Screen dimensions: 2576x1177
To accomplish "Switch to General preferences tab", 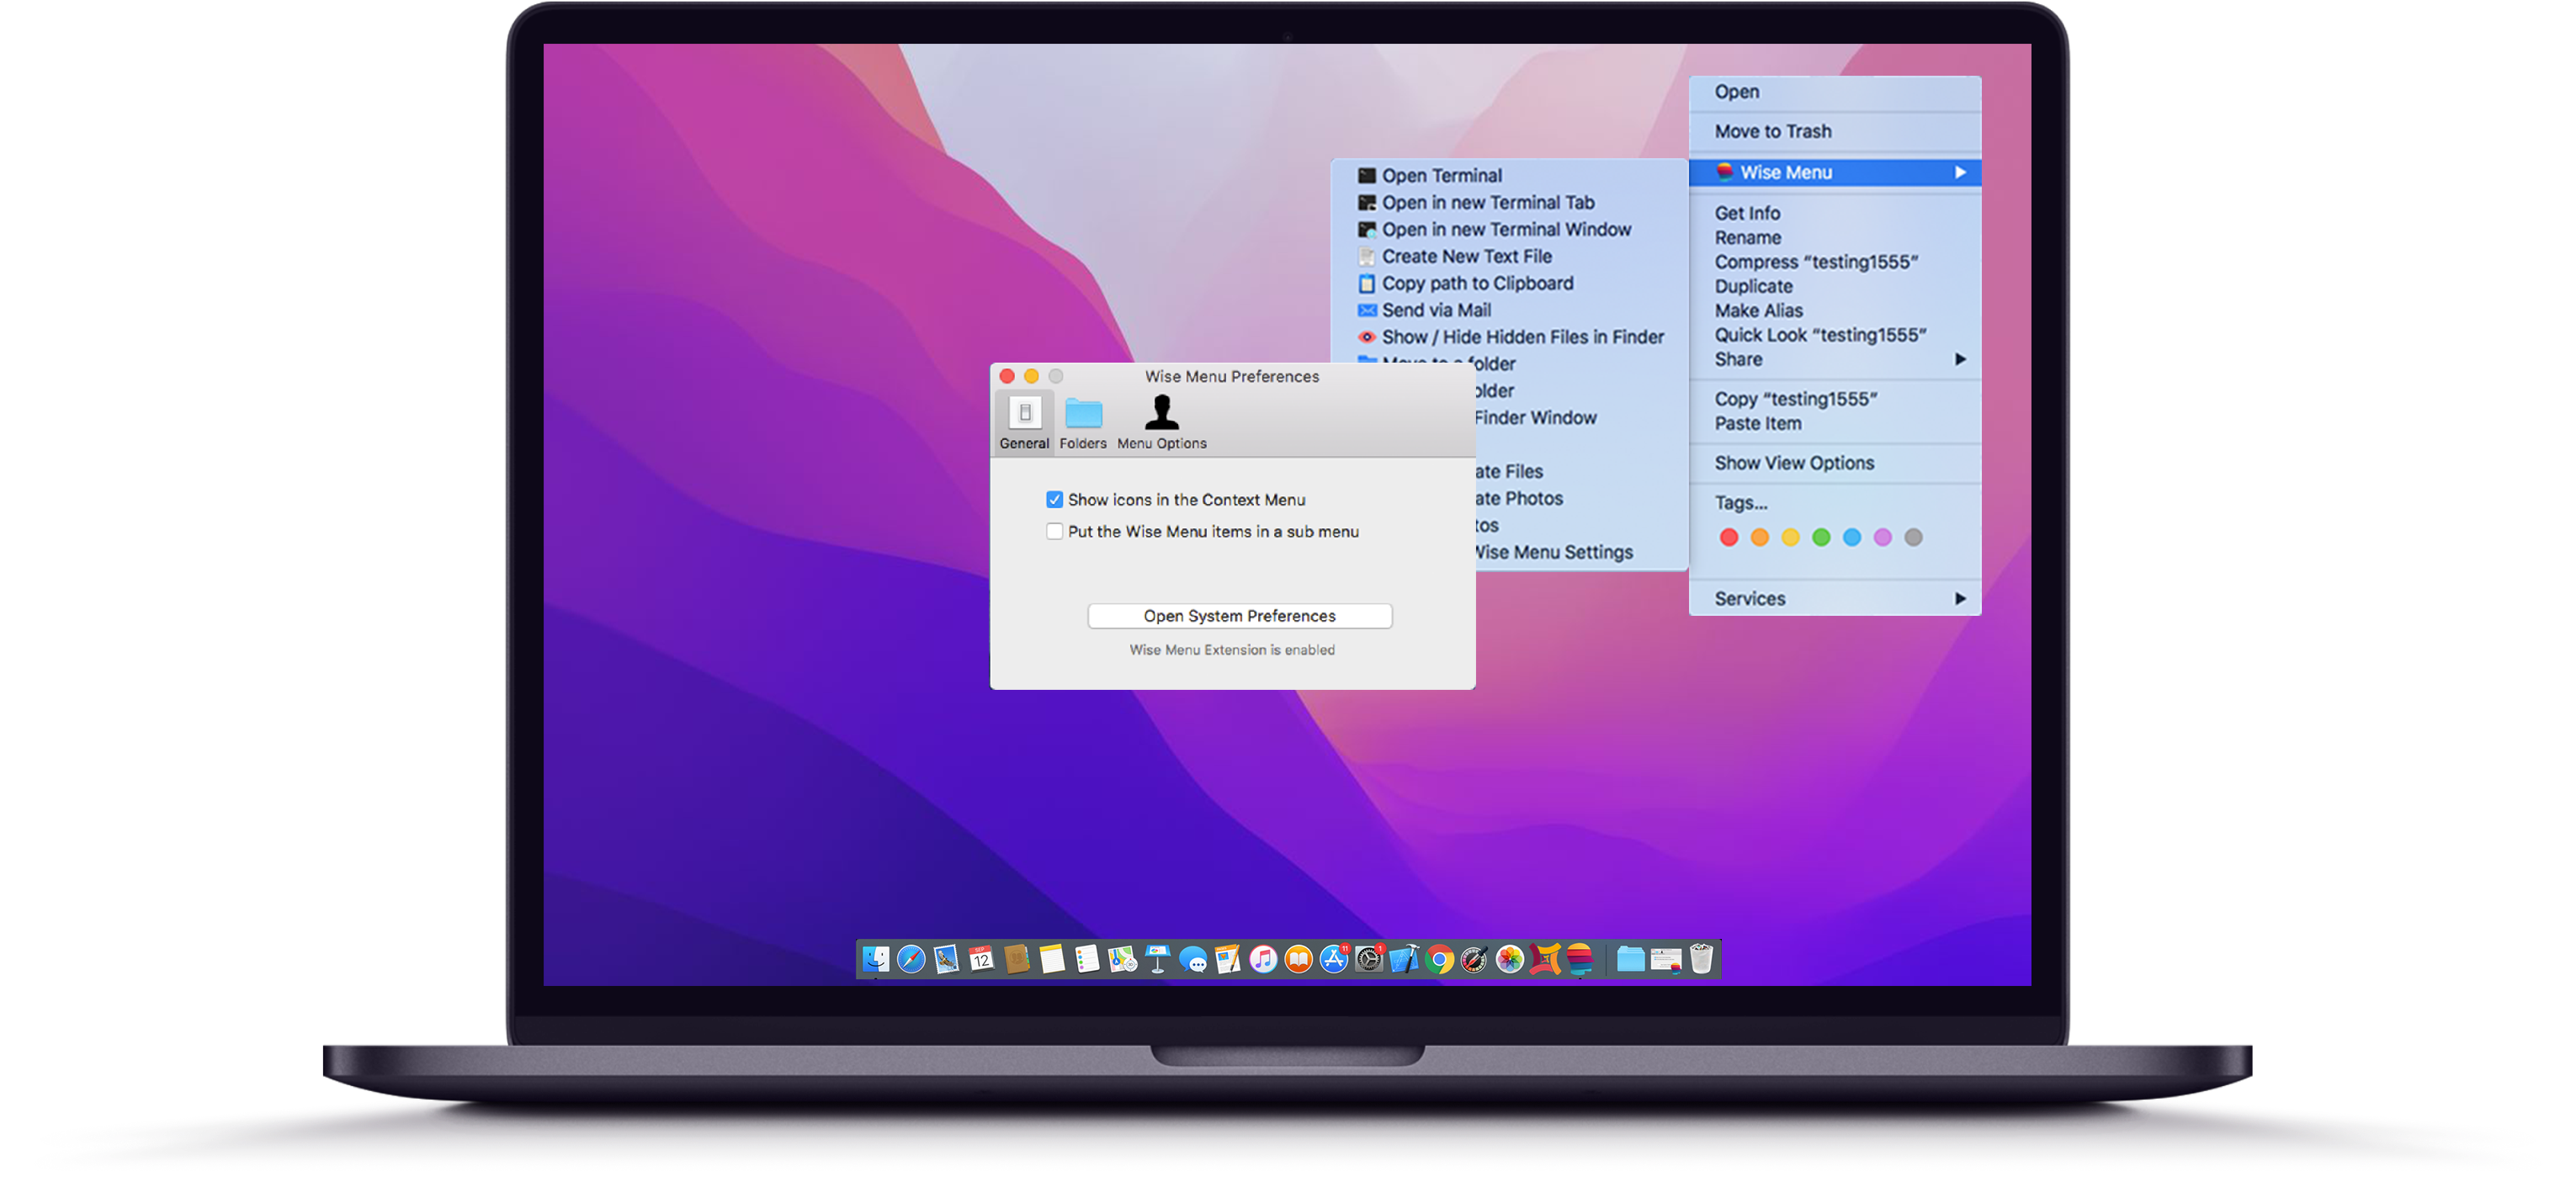I will click(1024, 424).
